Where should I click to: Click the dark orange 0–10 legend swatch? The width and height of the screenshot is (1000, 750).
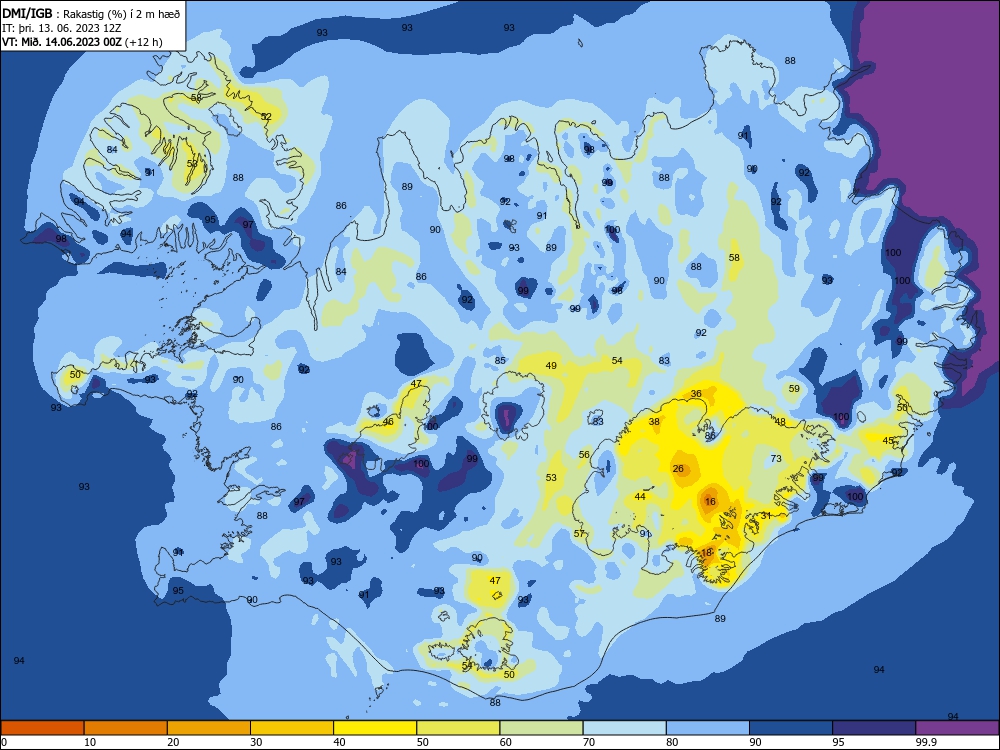coord(42,728)
